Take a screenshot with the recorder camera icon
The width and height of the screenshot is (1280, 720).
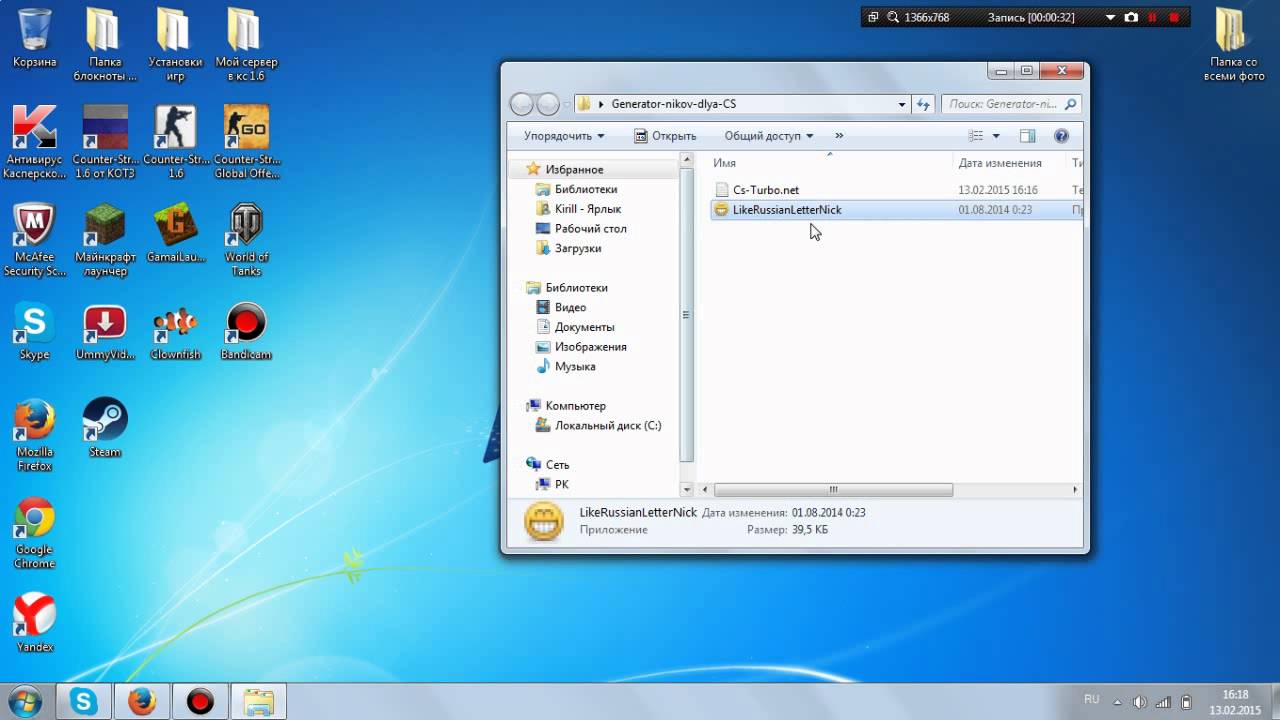1131,17
